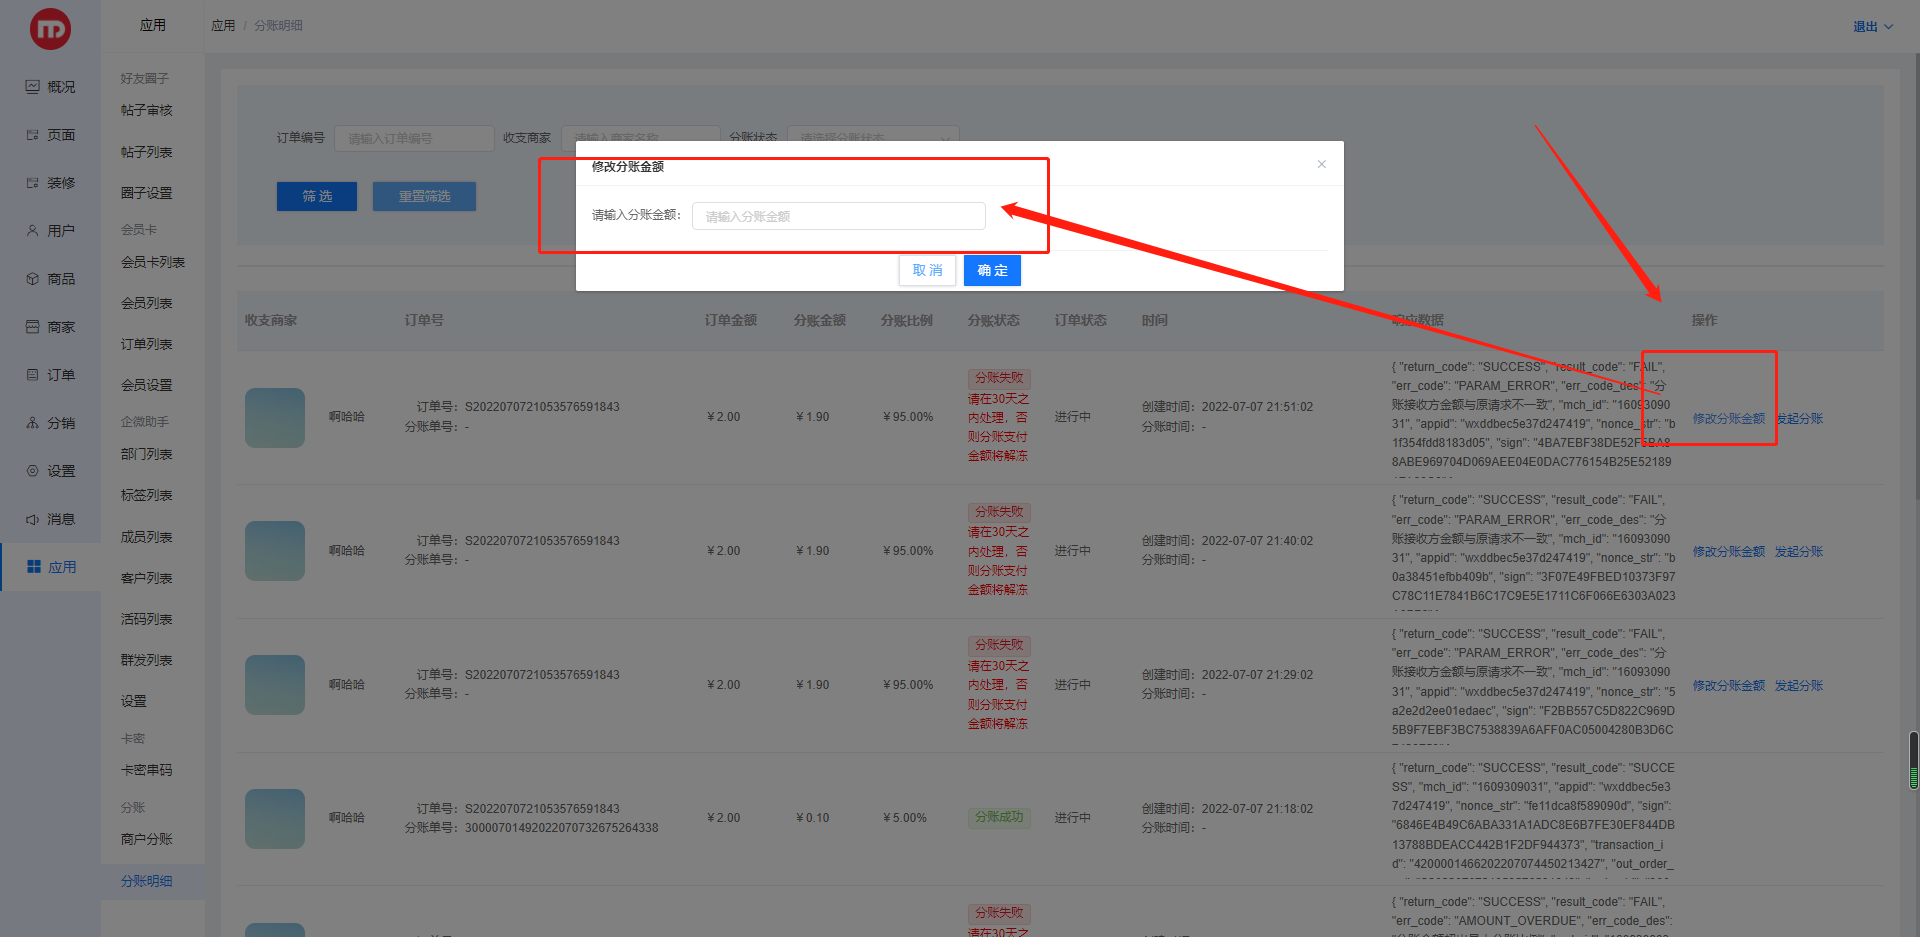Click 修改分账金额 for 21:51:02 row

1729,418
